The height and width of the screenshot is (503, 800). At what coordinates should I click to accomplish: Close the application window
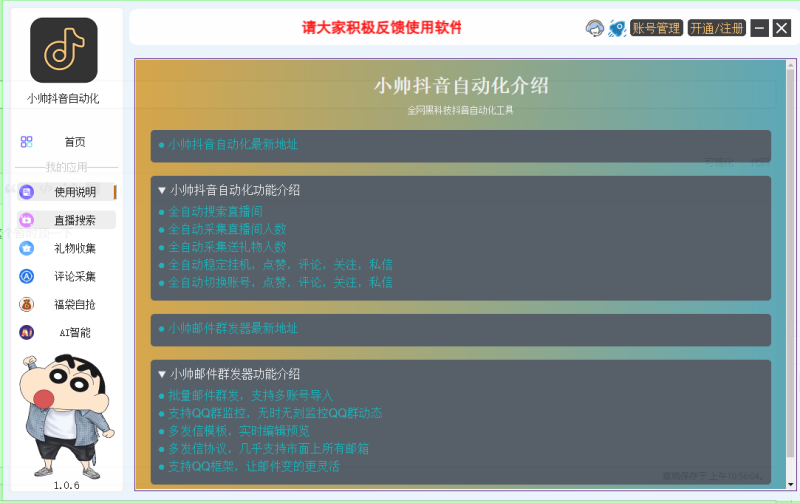tap(782, 28)
